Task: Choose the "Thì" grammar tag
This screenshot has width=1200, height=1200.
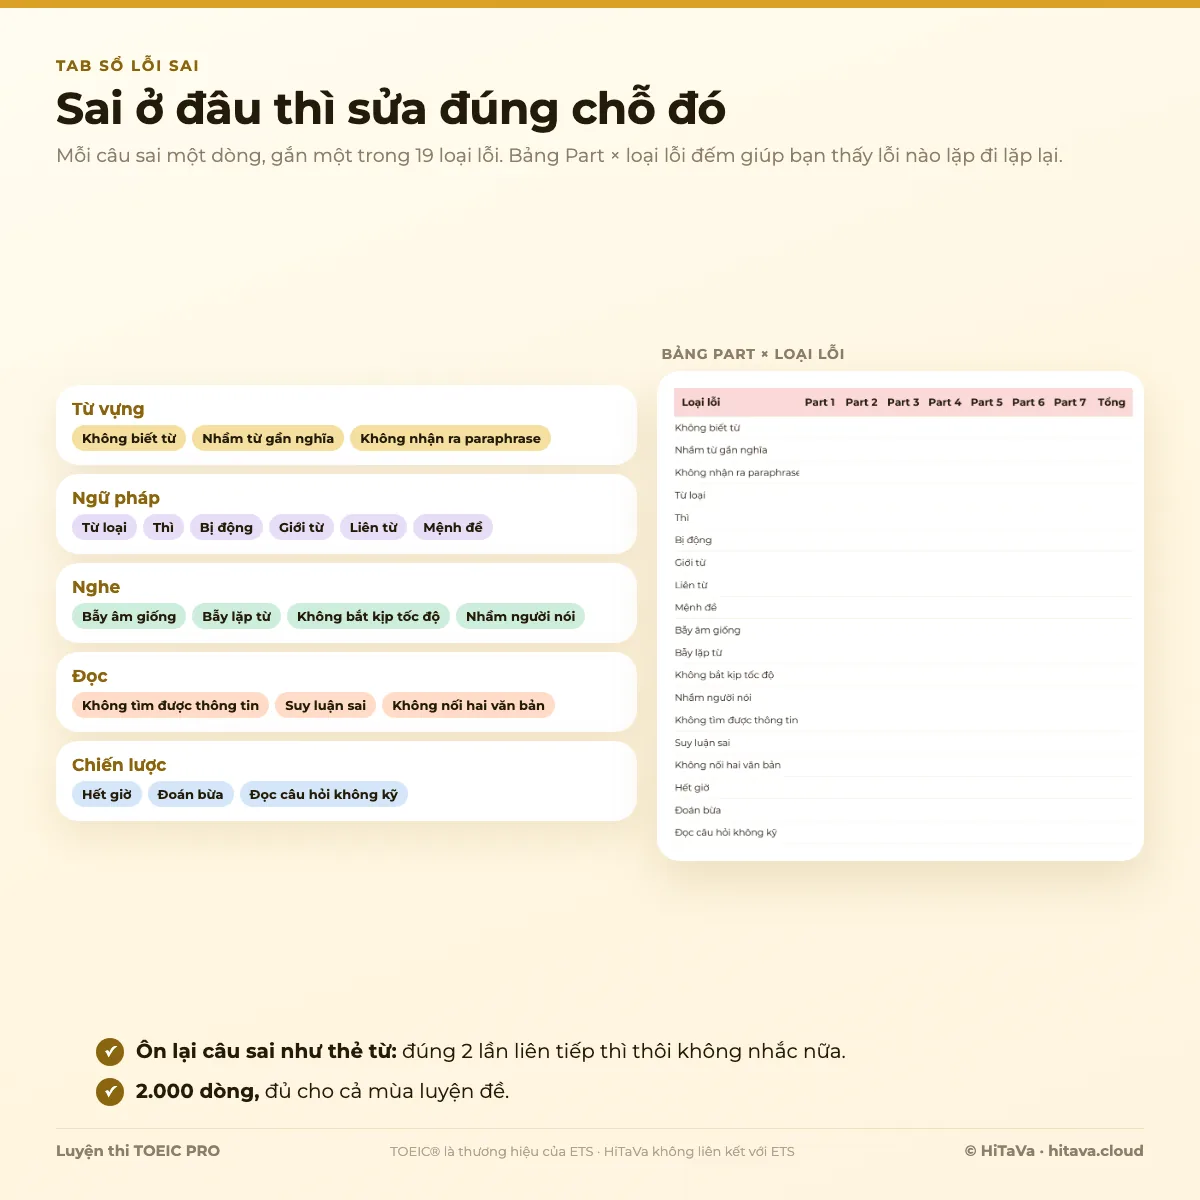Action: [163, 527]
